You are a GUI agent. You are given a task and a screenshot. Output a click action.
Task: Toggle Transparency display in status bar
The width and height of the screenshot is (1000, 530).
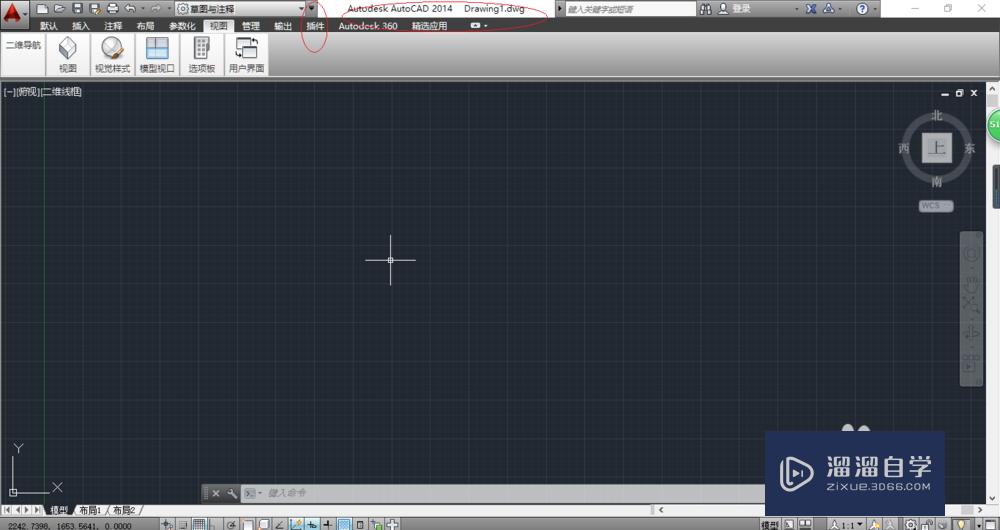click(x=344, y=524)
